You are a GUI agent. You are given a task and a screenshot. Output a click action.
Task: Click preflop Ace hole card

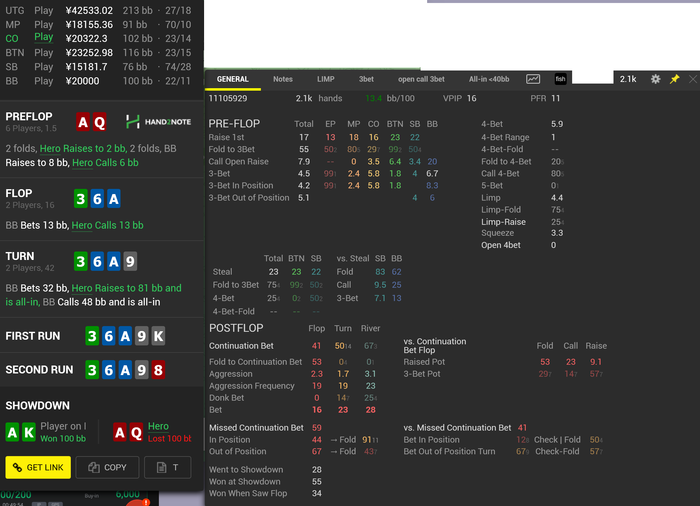pyautogui.click(x=83, y=122)
